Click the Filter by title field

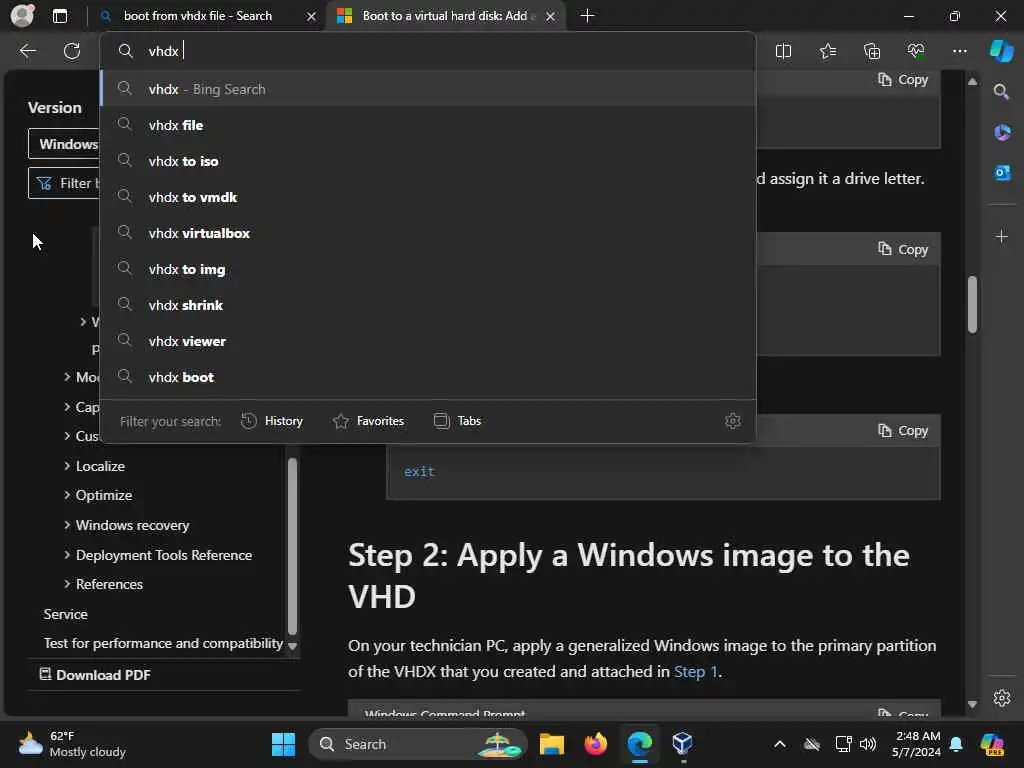64,183
